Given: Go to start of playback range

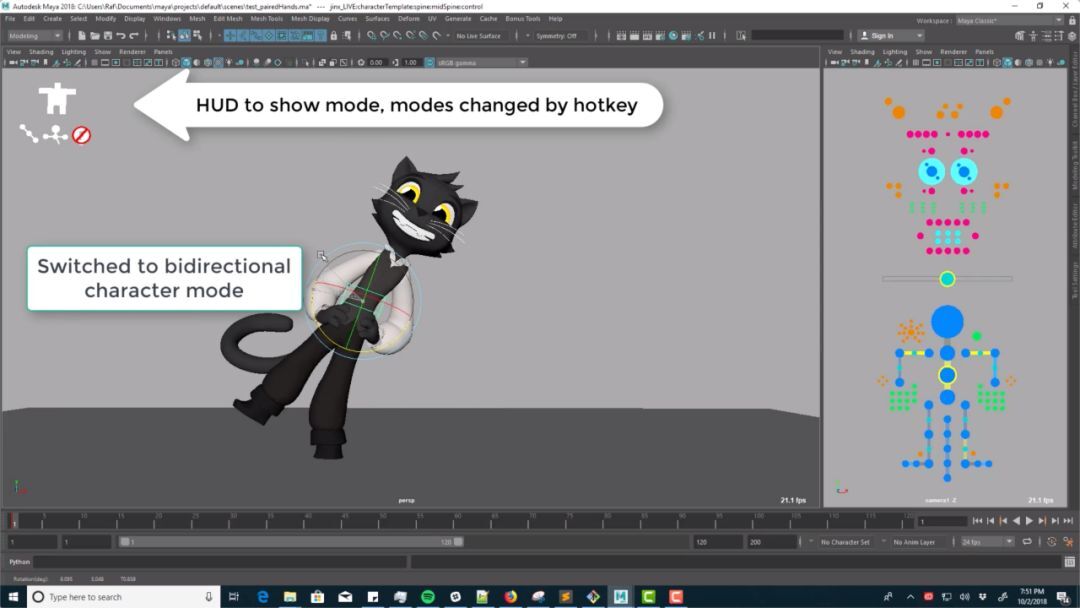Looking at the screenshot, I should click(x=977, y=521).
